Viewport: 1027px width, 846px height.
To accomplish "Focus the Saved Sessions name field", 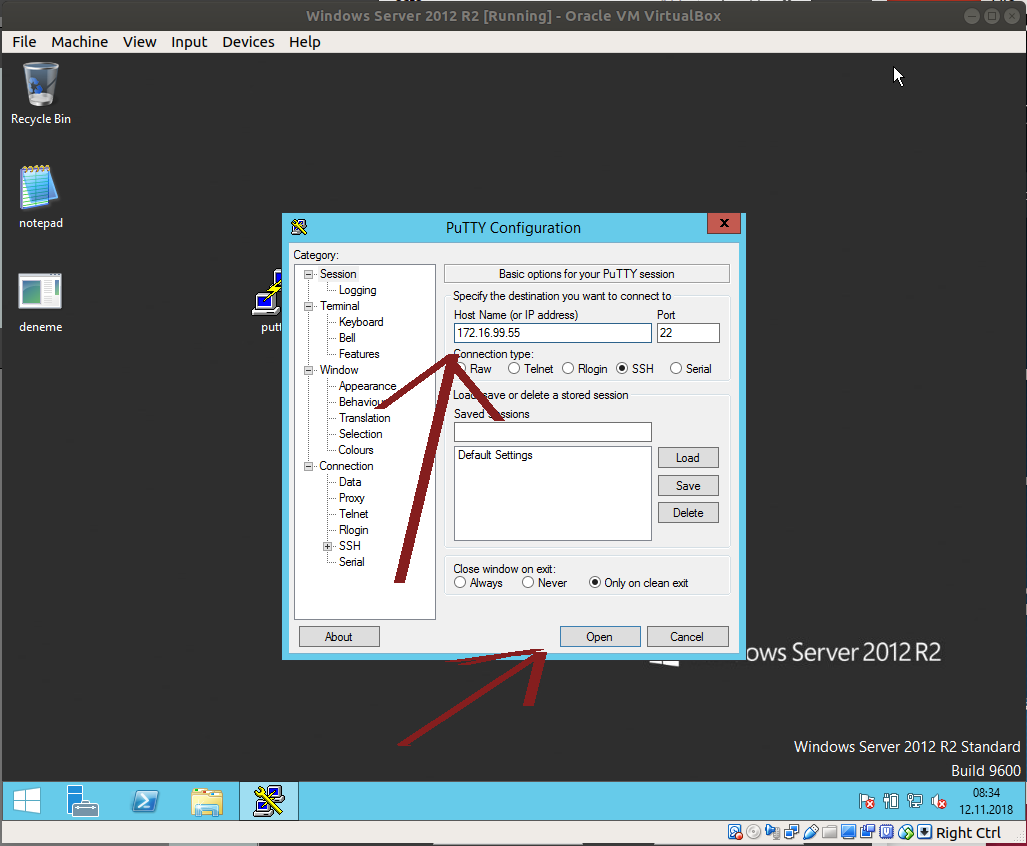I will pos(553,432).
